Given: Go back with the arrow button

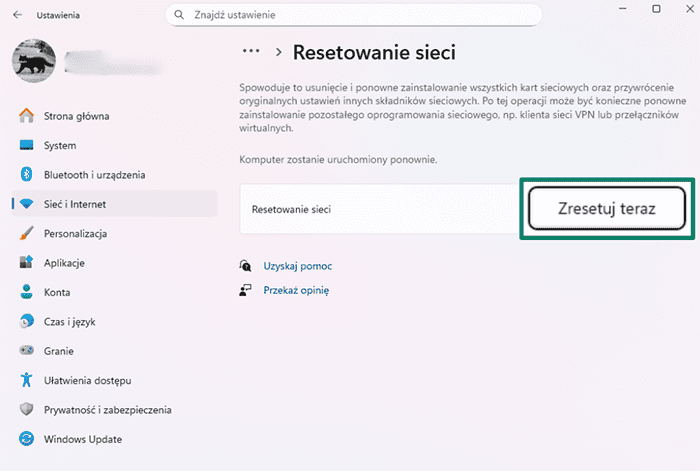Looking at the screenshot, I should point(17,16).
